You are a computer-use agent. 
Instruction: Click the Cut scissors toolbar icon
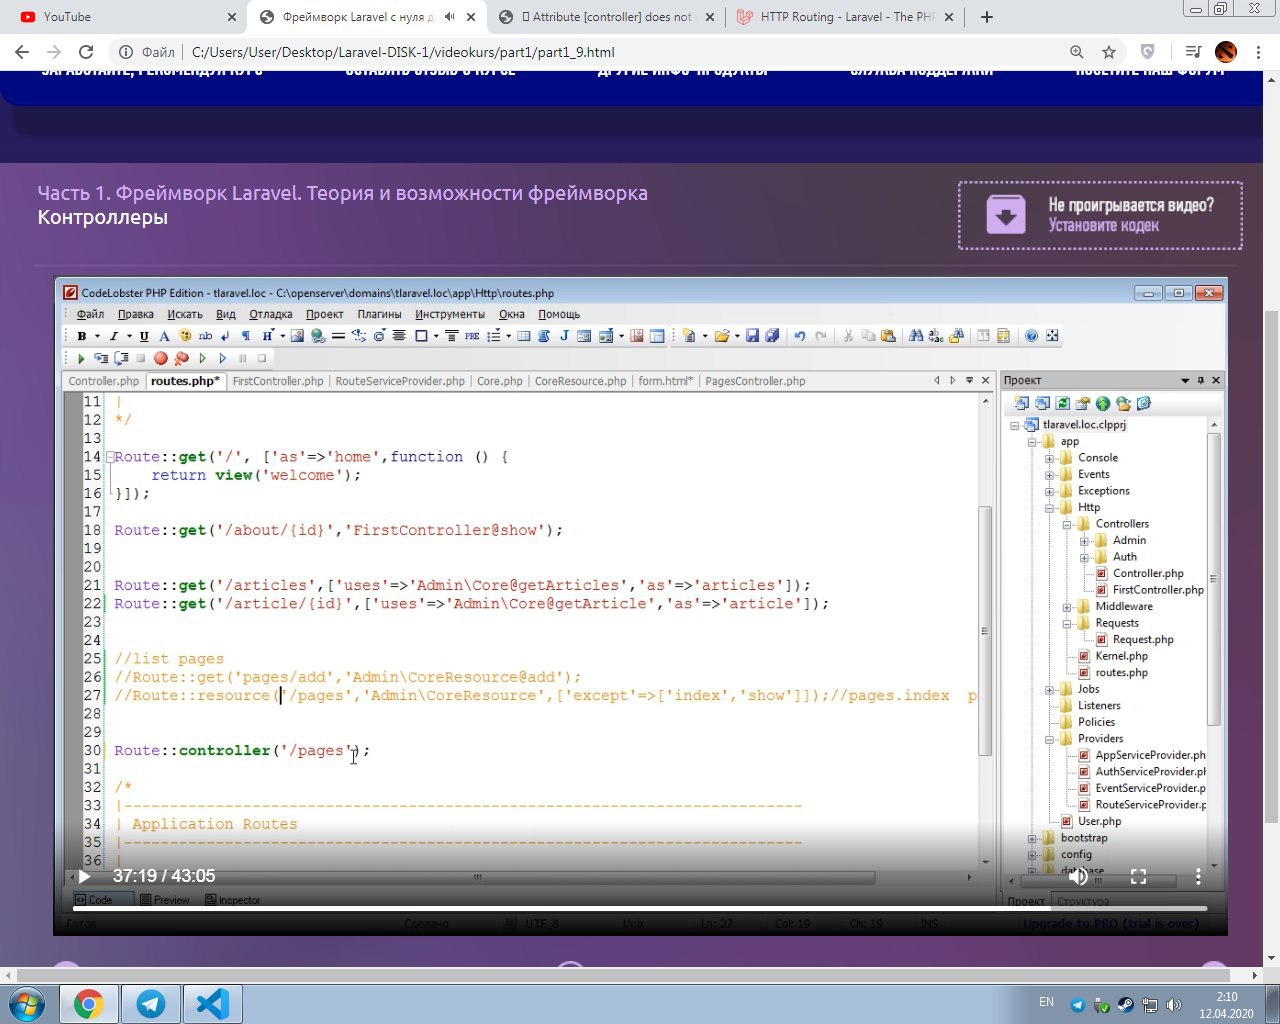848,335
